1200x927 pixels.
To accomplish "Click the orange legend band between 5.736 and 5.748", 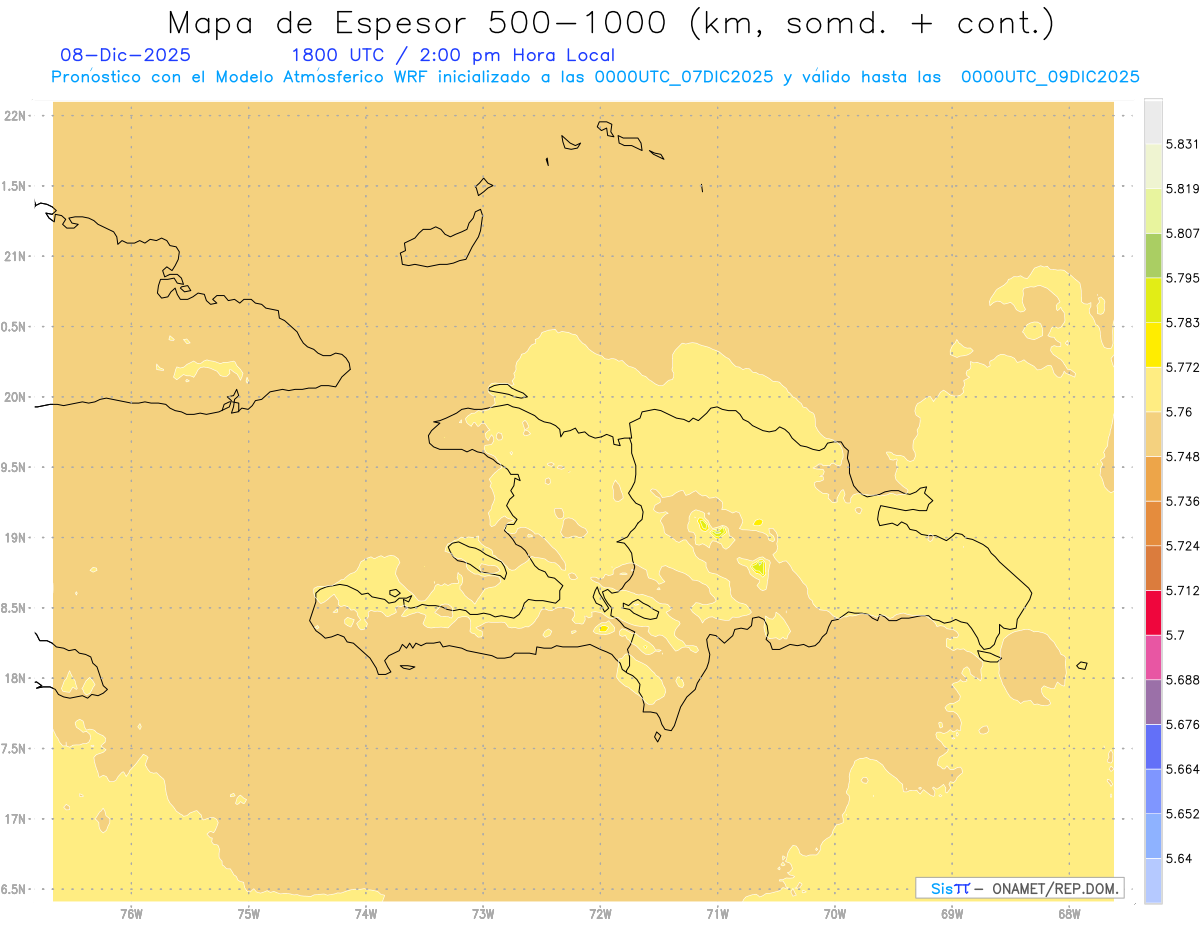I will pyautogui.click(x=1153, y=479).
